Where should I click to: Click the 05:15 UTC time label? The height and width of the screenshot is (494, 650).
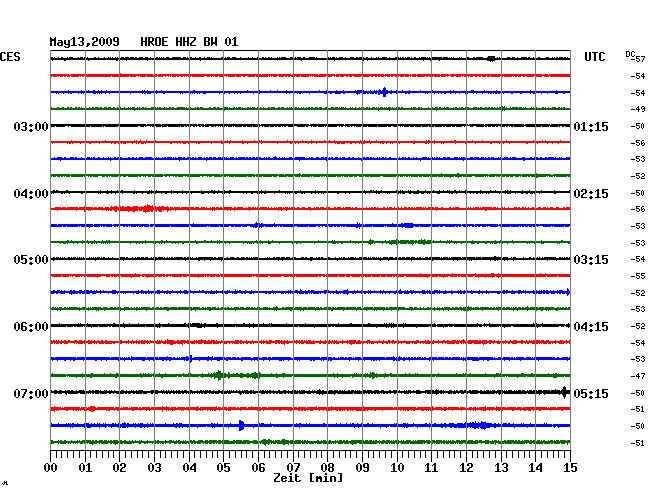point(591,393)
